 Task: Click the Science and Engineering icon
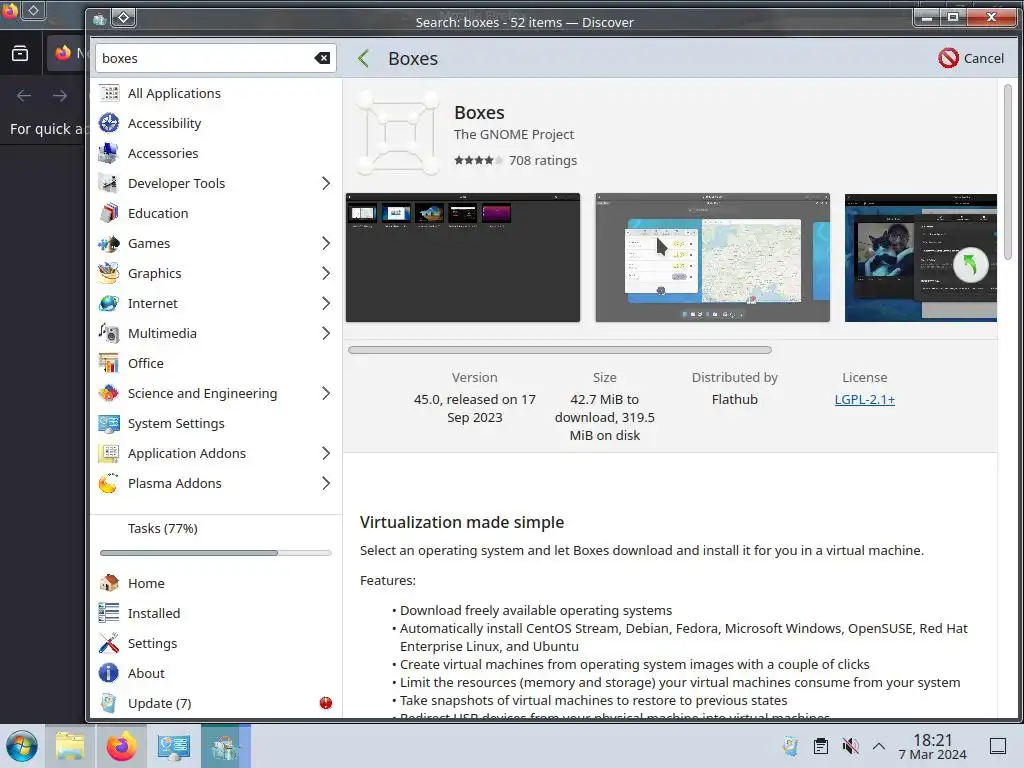108,393
